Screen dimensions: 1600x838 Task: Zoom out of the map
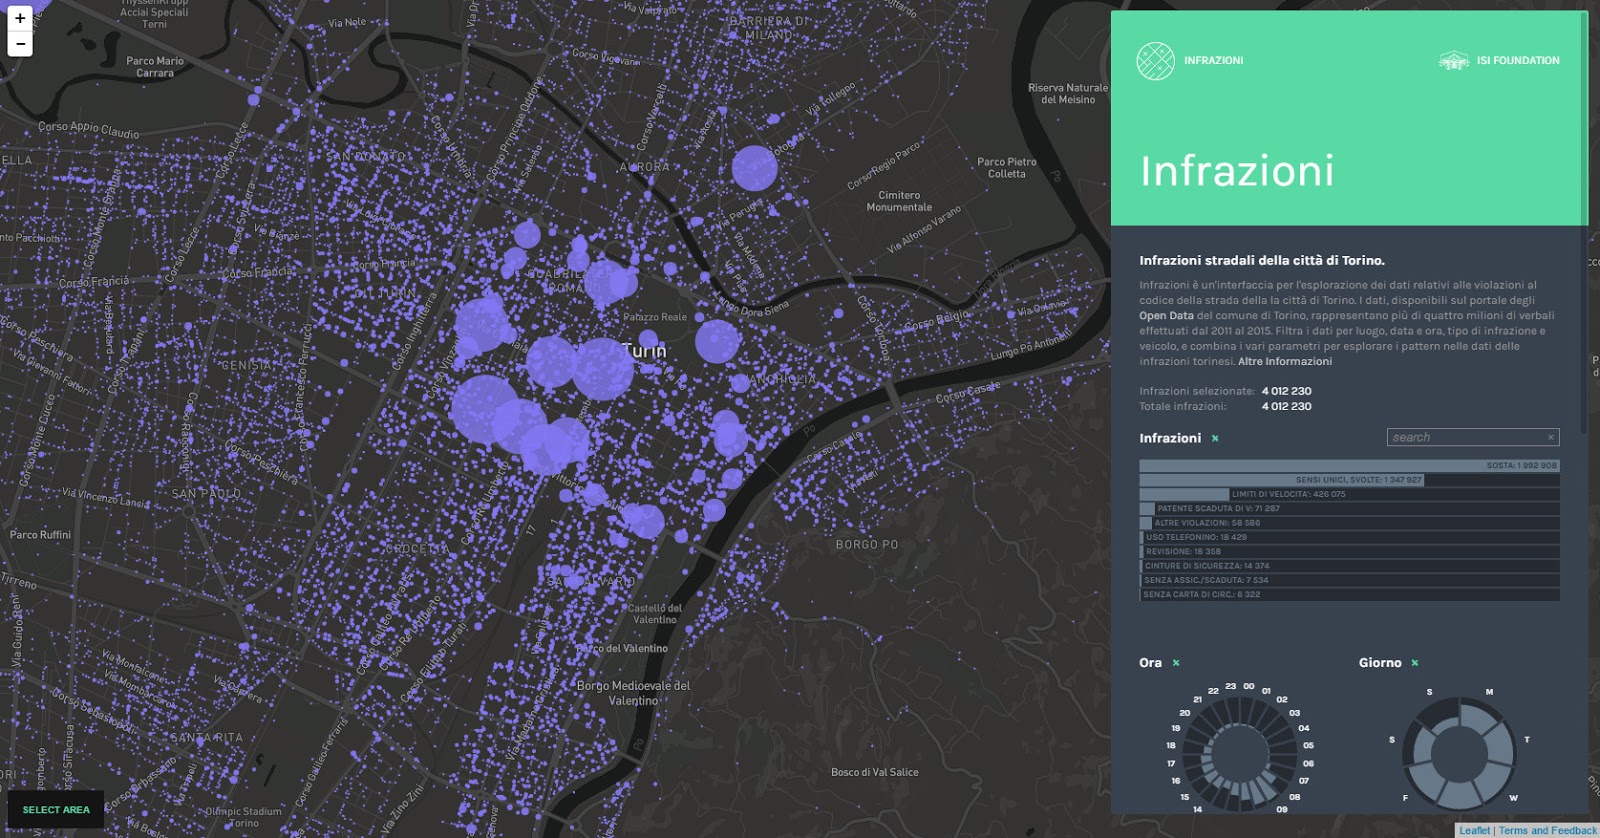[x=20, y=44]
